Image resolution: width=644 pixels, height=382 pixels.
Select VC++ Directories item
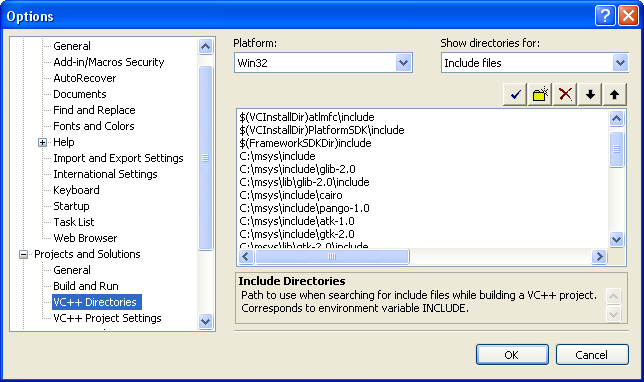tap(97, 302)
